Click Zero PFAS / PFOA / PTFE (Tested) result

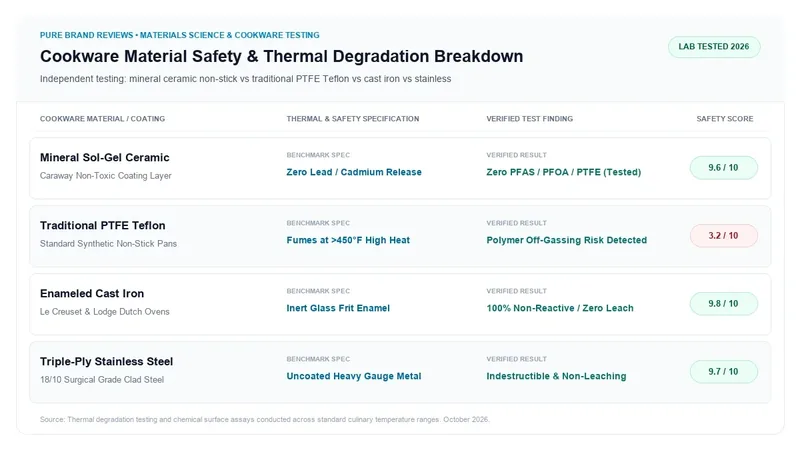pos(564,172)
